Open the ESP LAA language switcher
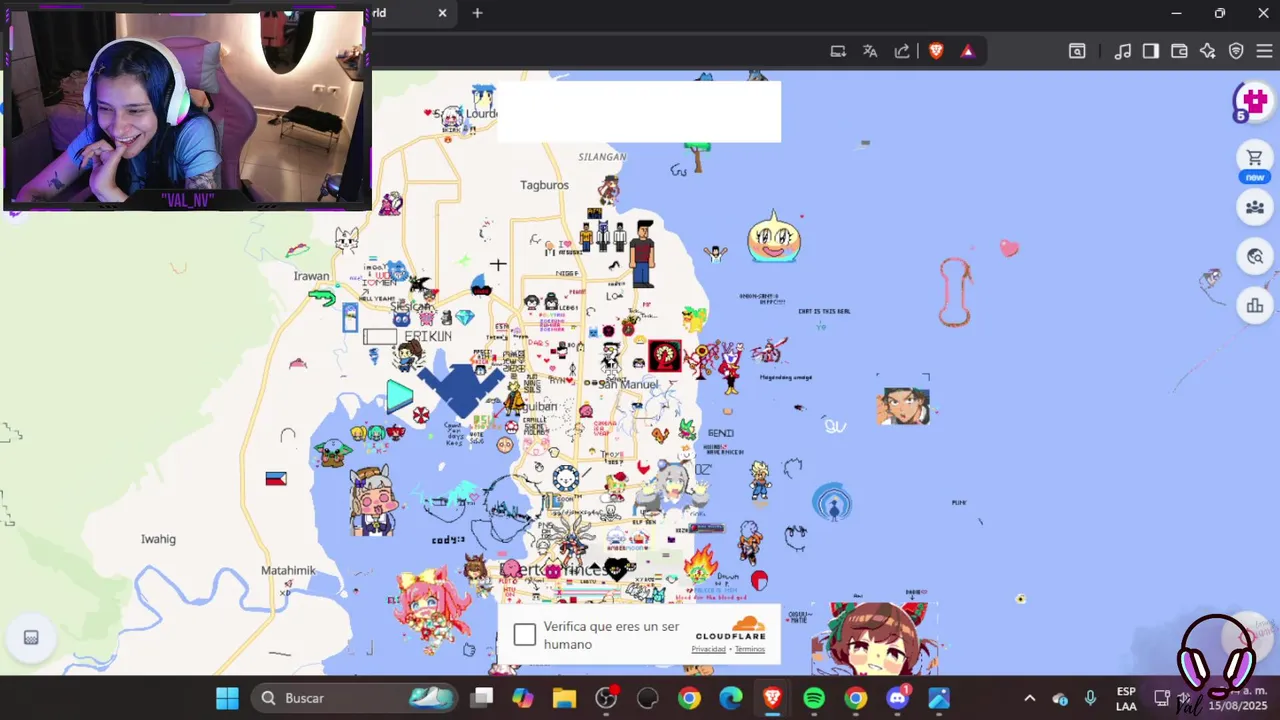1280x720 pixels. (x=1126, y=698)
